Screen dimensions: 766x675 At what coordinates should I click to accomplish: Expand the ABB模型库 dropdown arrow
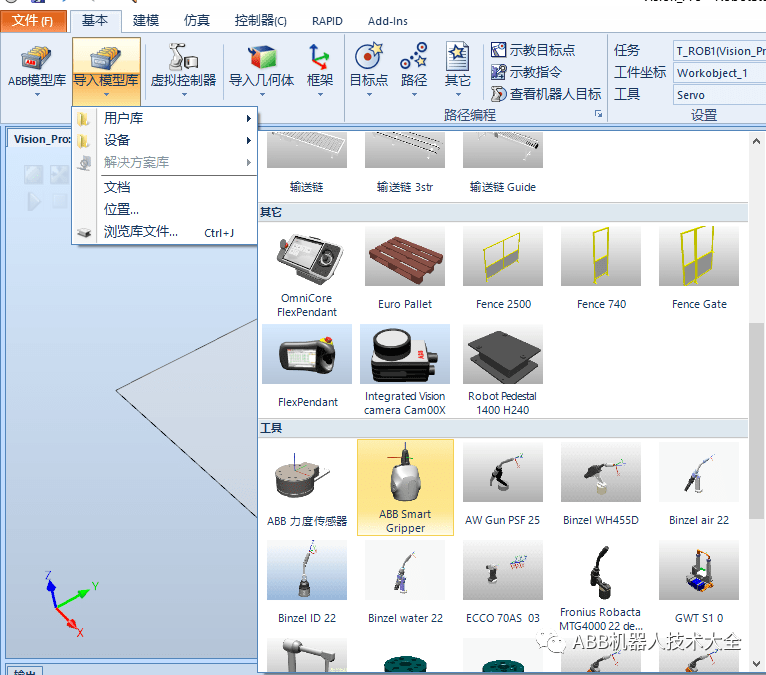[37, 95]
